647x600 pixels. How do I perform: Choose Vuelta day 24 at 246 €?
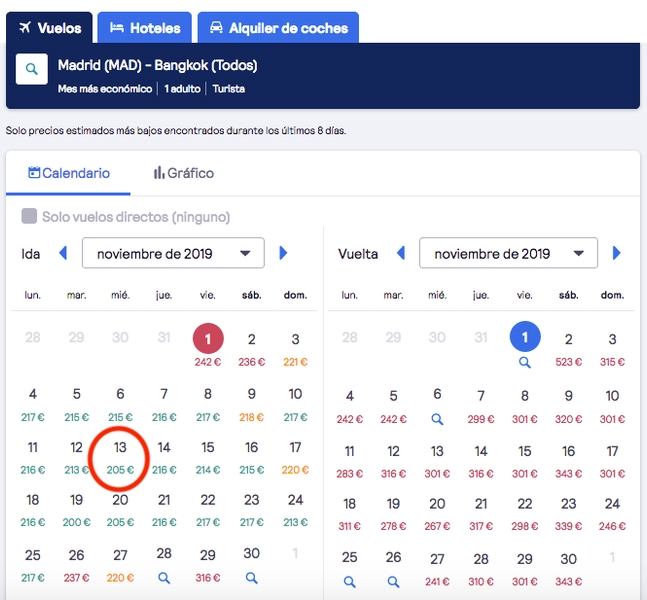[612, 514]
